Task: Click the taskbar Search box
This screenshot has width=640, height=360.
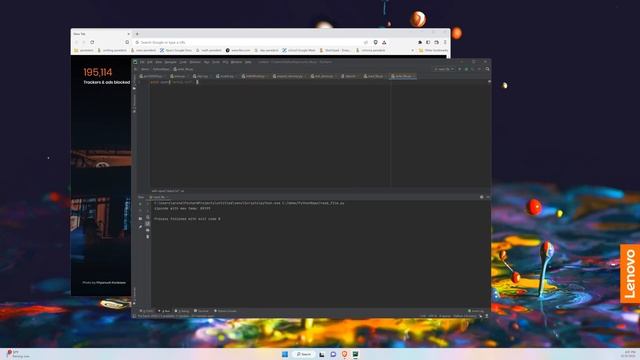Action: point(303,354)
